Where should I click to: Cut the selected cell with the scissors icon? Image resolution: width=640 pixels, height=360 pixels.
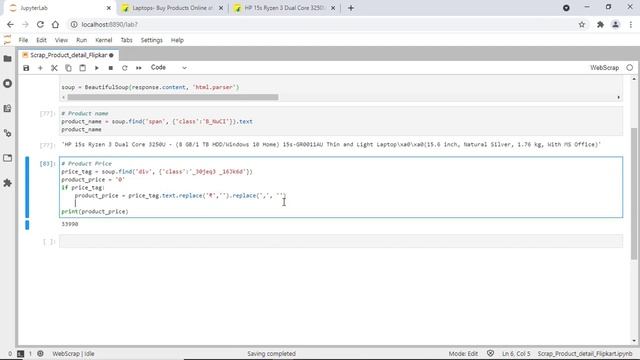click(x=54, y=68)
